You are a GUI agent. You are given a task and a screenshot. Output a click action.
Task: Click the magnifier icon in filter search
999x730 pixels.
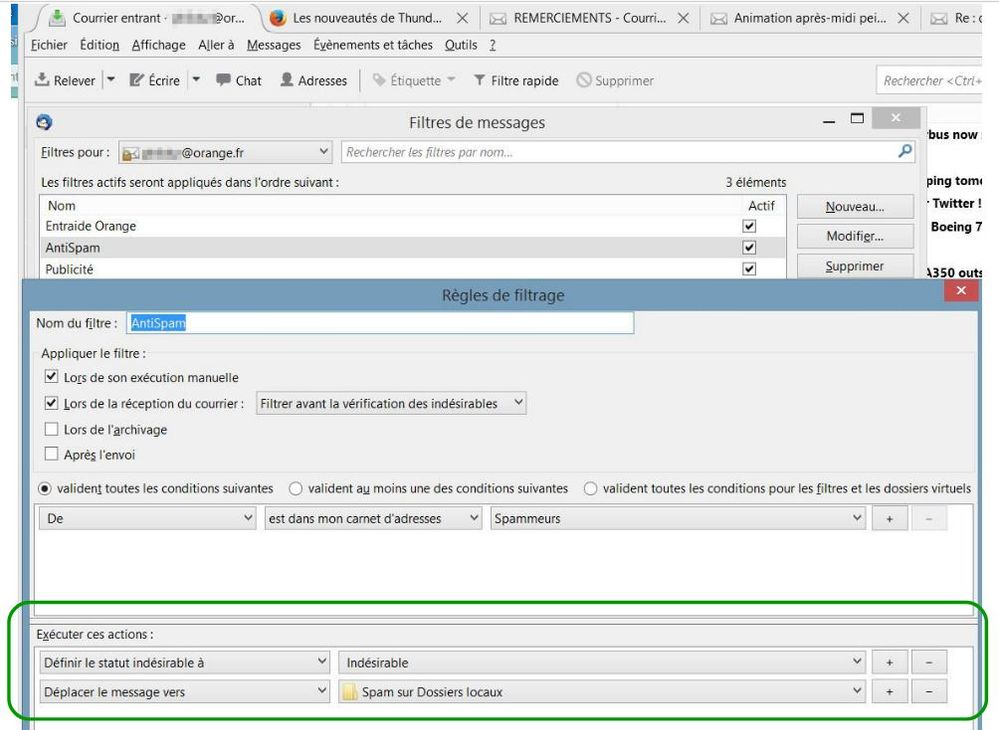click(905, 152)
